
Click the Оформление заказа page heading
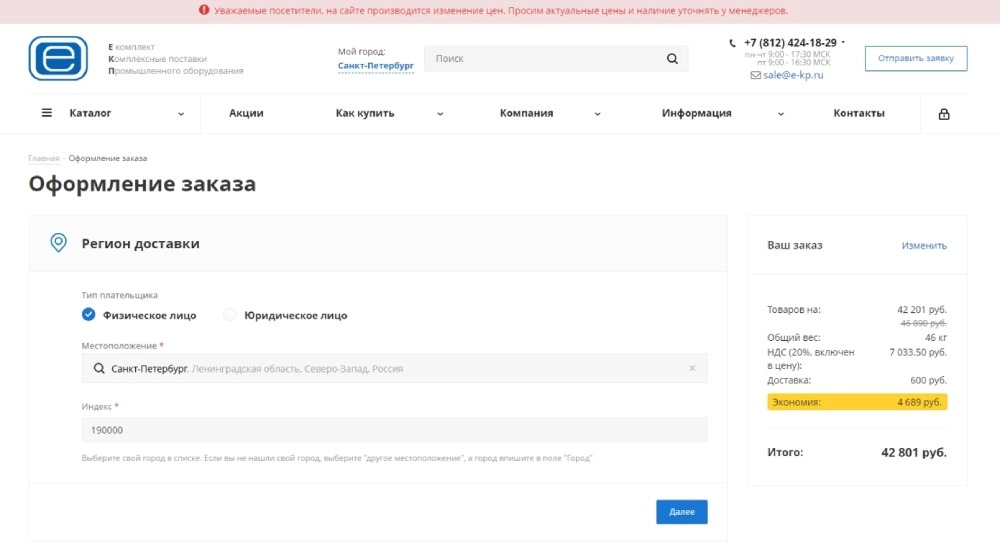(142, 184)
